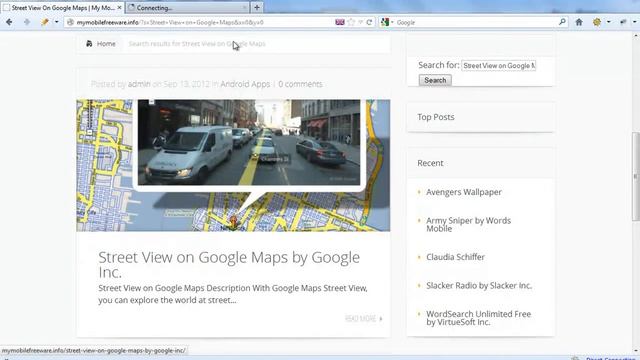Click the UK flag icon in address bar
640x360 pixels.
click(x=340, y=22)
